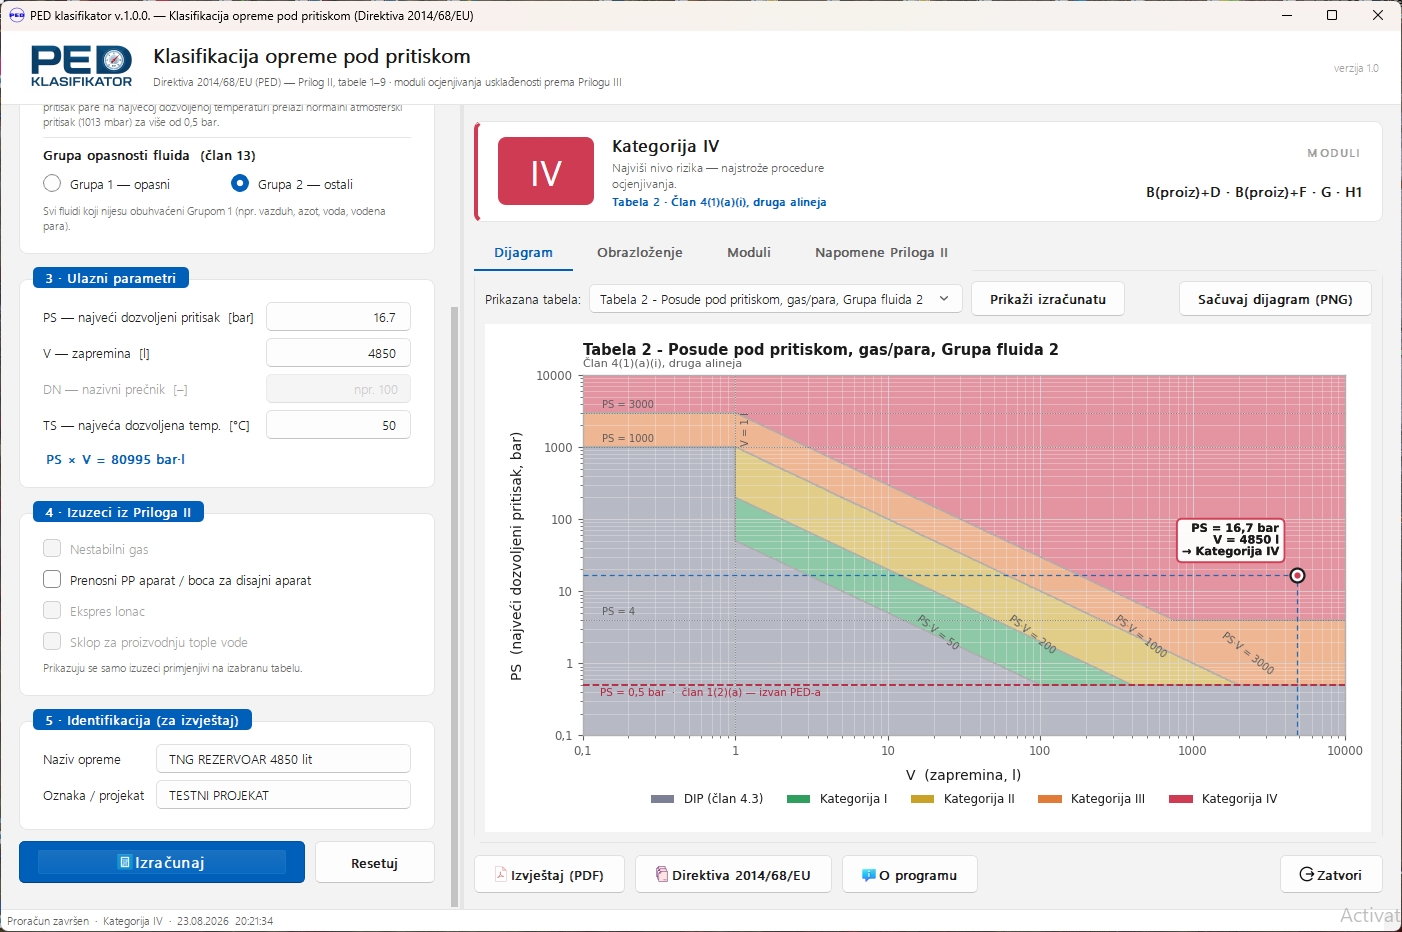Open the Moduli tab
The image size is (1402, 932).
(x=749, y=252)
